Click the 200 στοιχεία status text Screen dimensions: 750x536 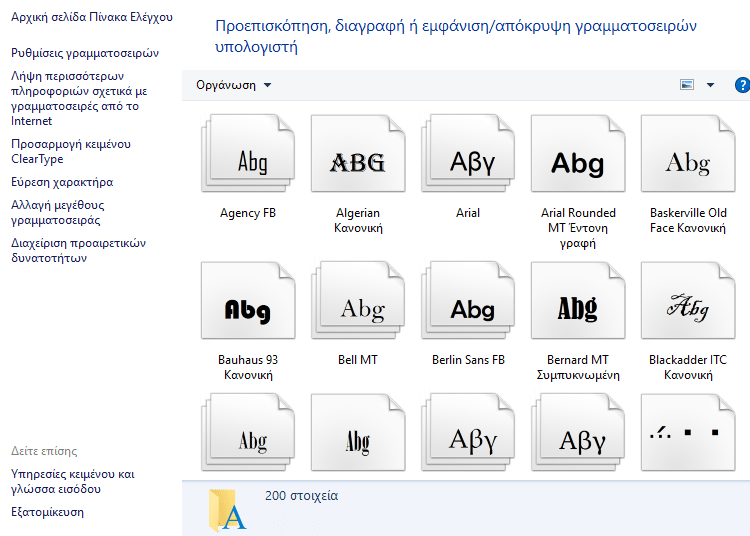coord(301,495)
